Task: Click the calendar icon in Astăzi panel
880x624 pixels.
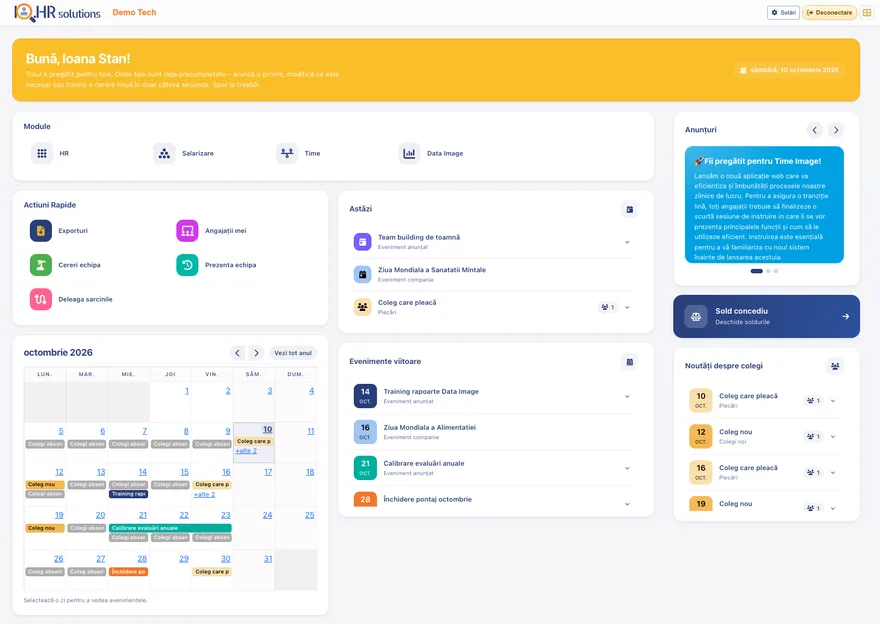Action: (630, 209)
